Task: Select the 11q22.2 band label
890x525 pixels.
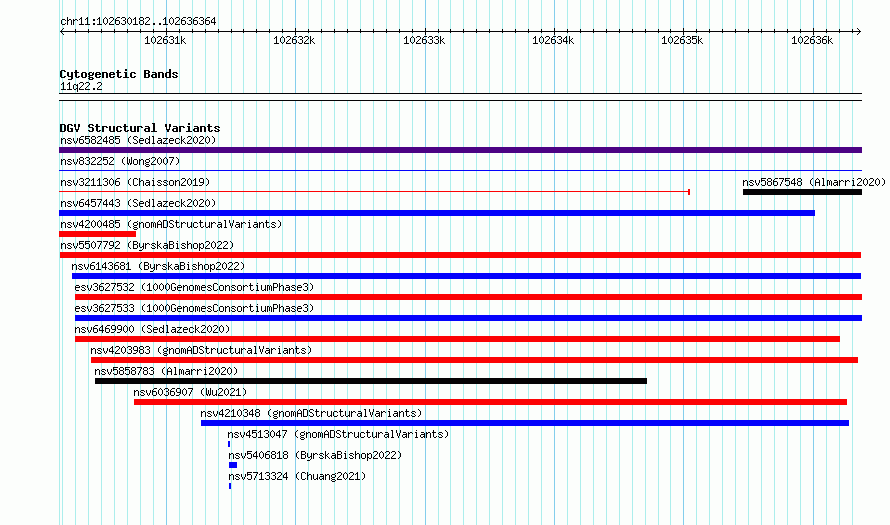Action: click(81, 86)
